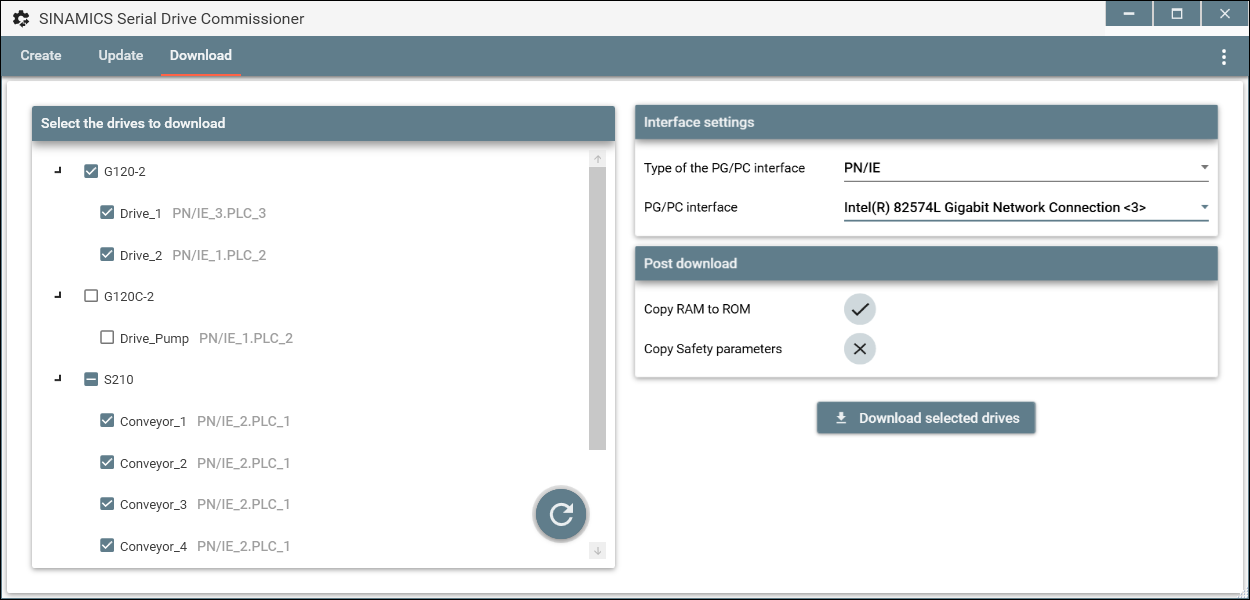Minimize the Serial Drive Commissioner window
The image size is (1250, 600).
1129,14
